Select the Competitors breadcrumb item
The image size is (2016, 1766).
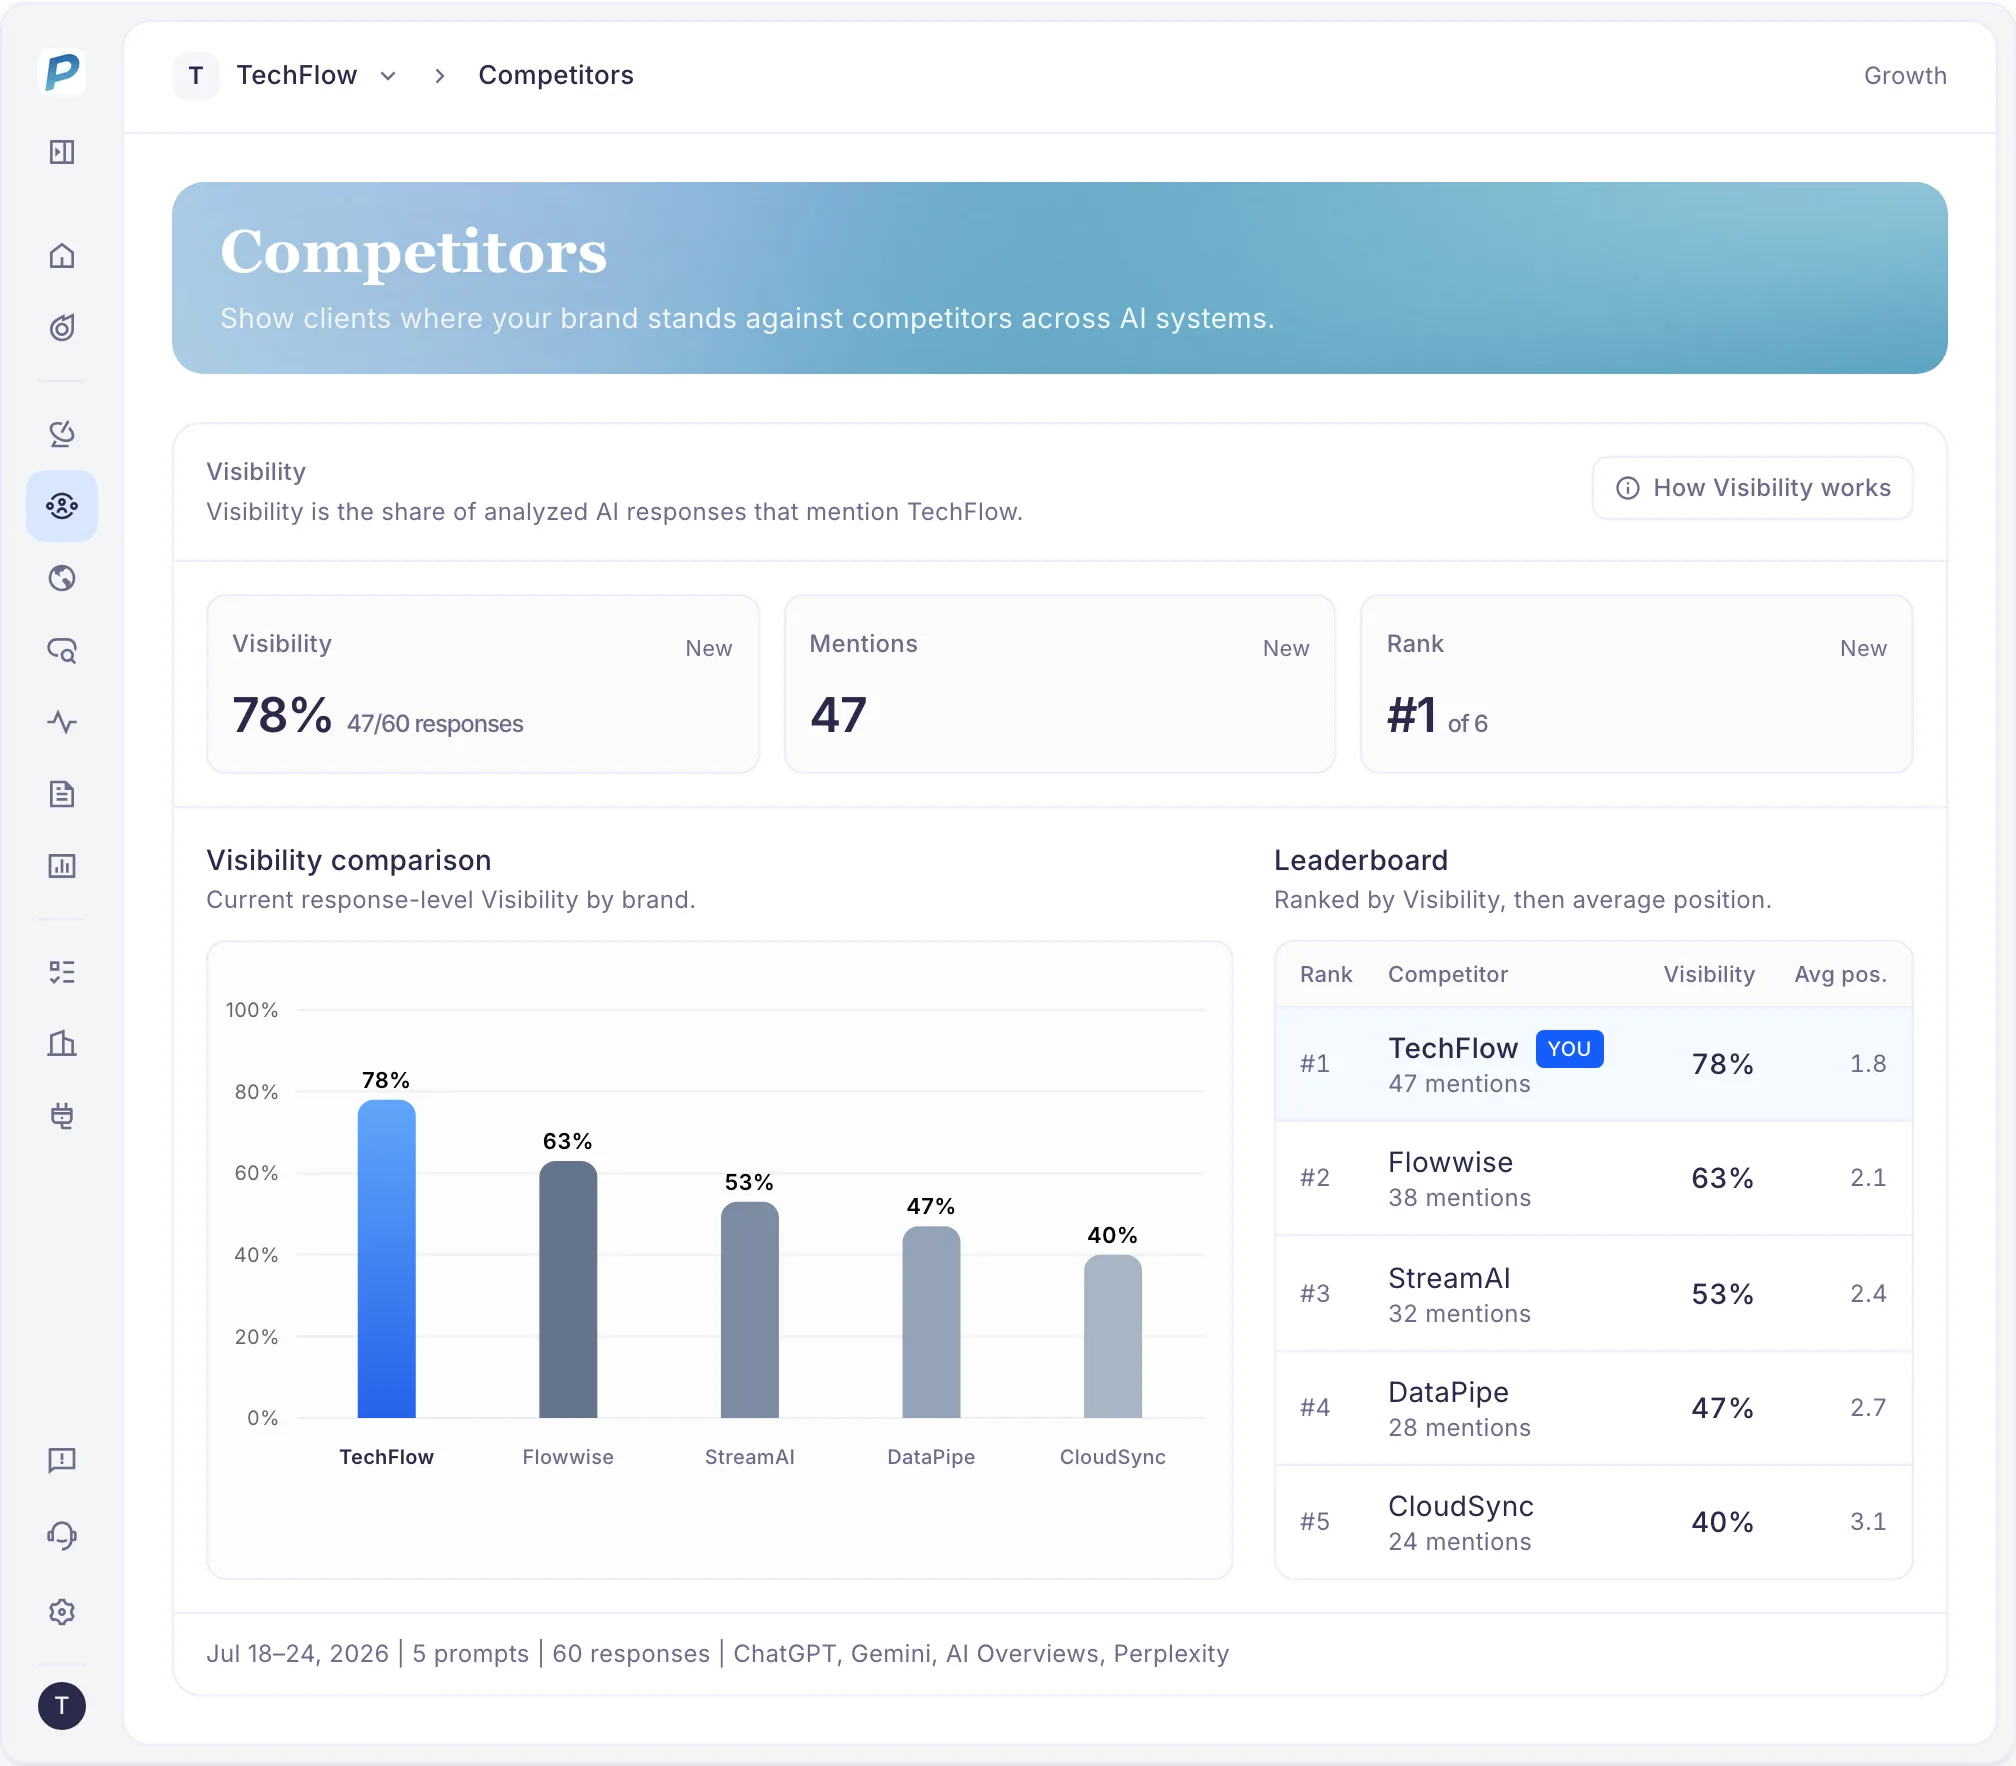click(556, 76)
